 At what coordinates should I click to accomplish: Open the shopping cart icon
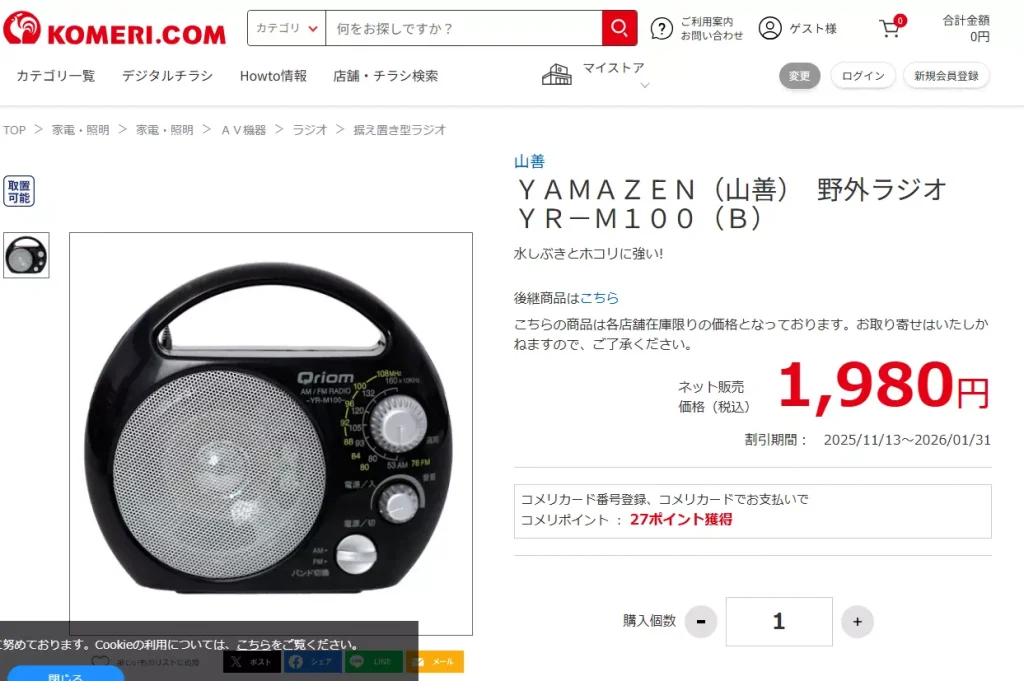coord(891,28)
